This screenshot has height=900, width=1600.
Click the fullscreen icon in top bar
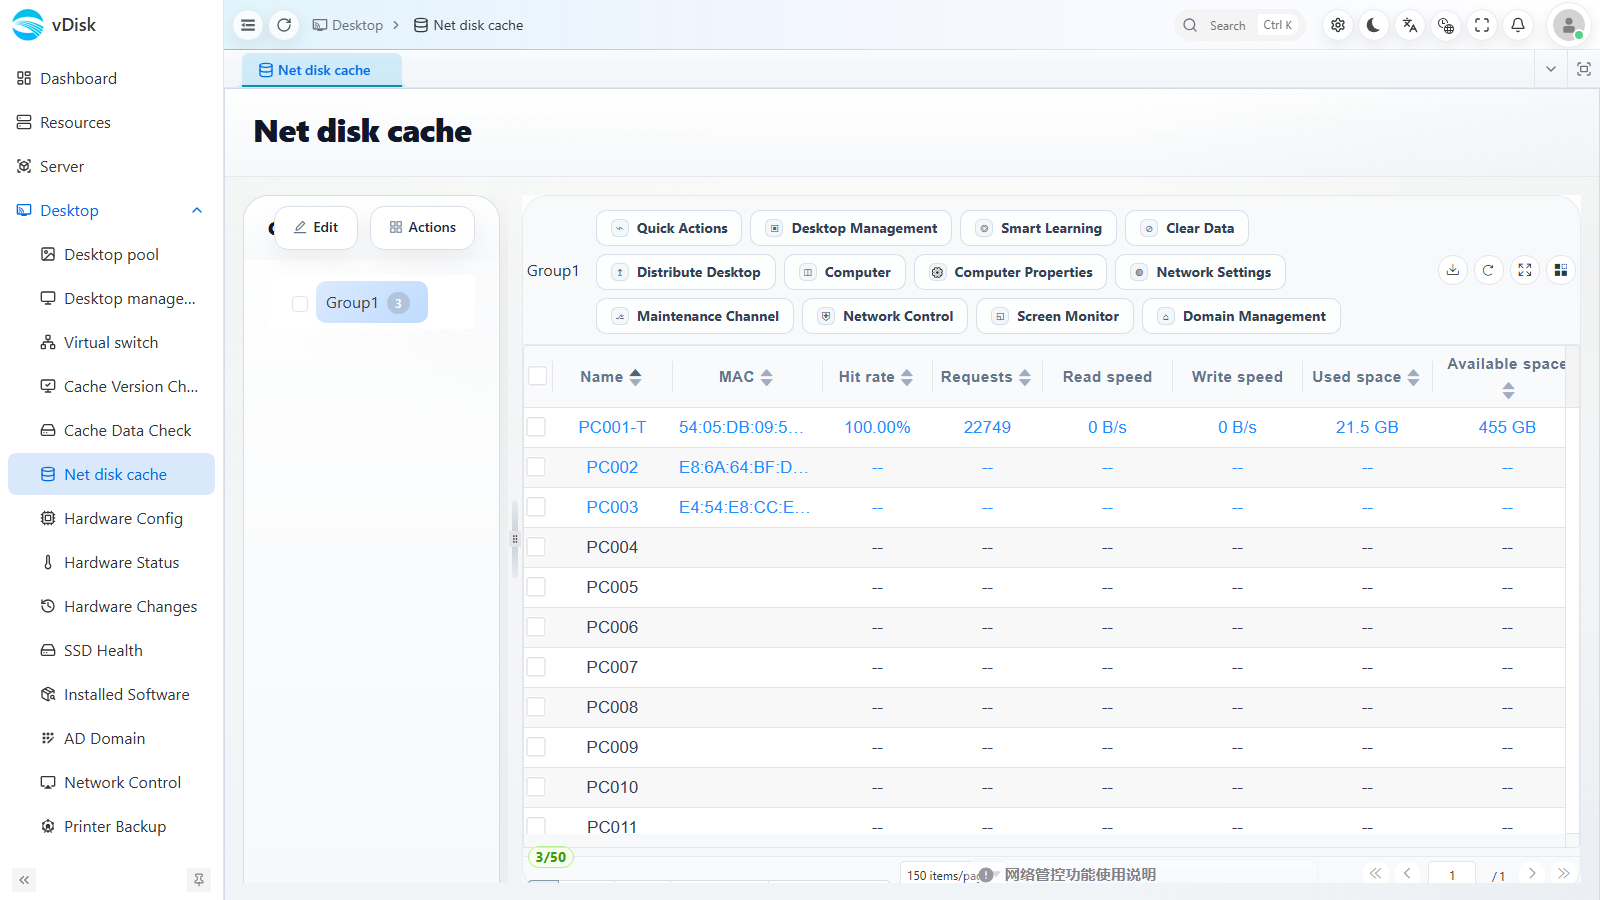(1482, 25)
